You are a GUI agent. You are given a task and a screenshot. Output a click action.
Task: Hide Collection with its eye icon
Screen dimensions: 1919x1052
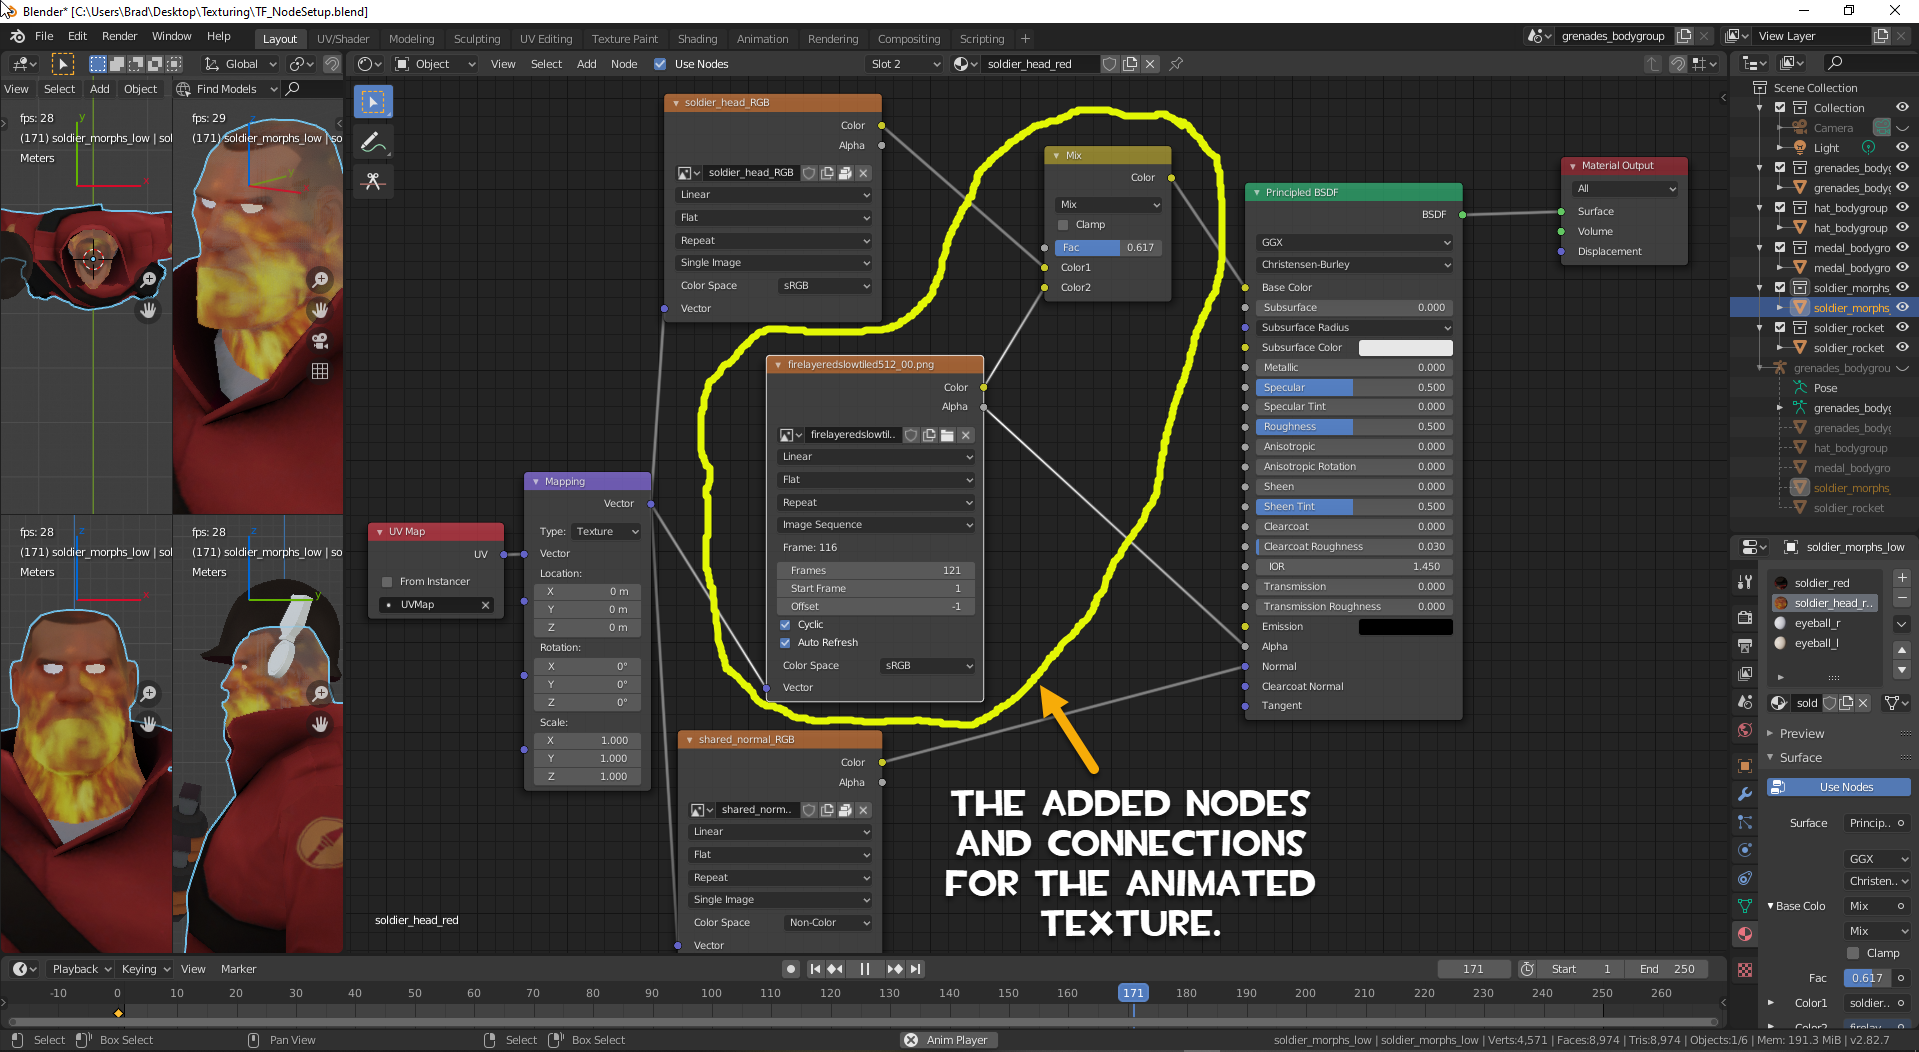pyautogui.click(x=1902, y=108)
